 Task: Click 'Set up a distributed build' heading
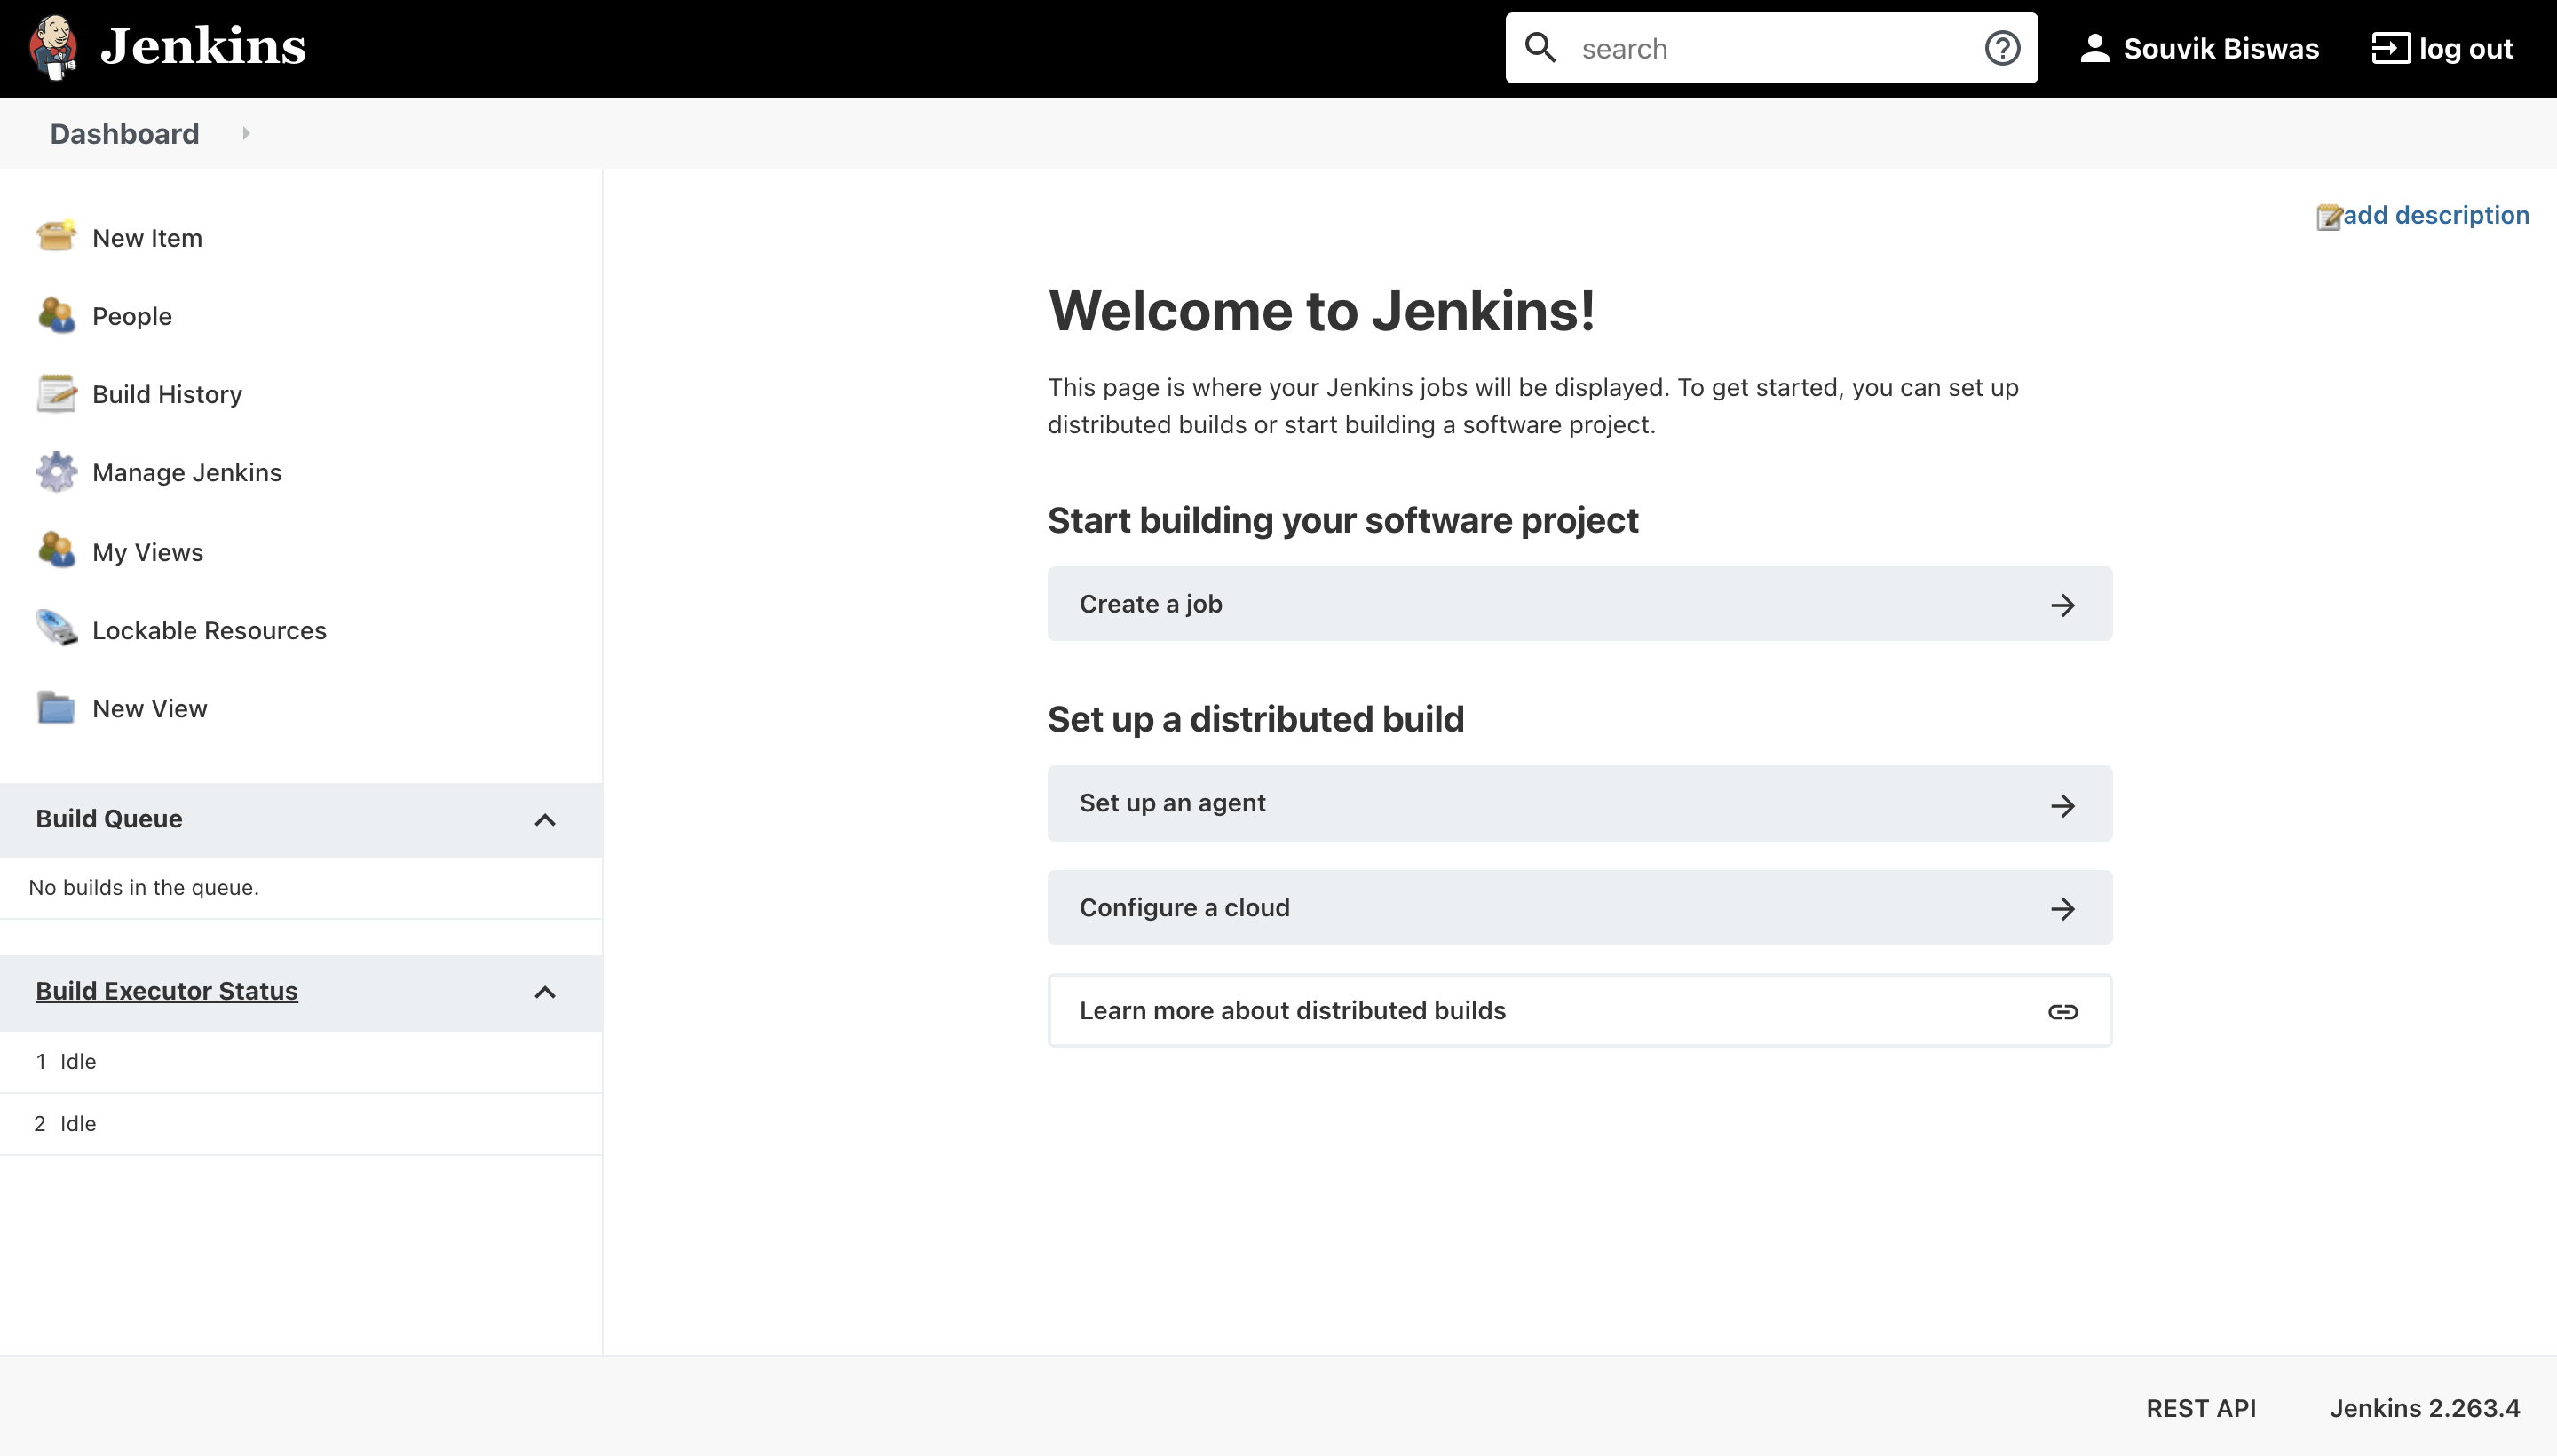(1256, 719)
